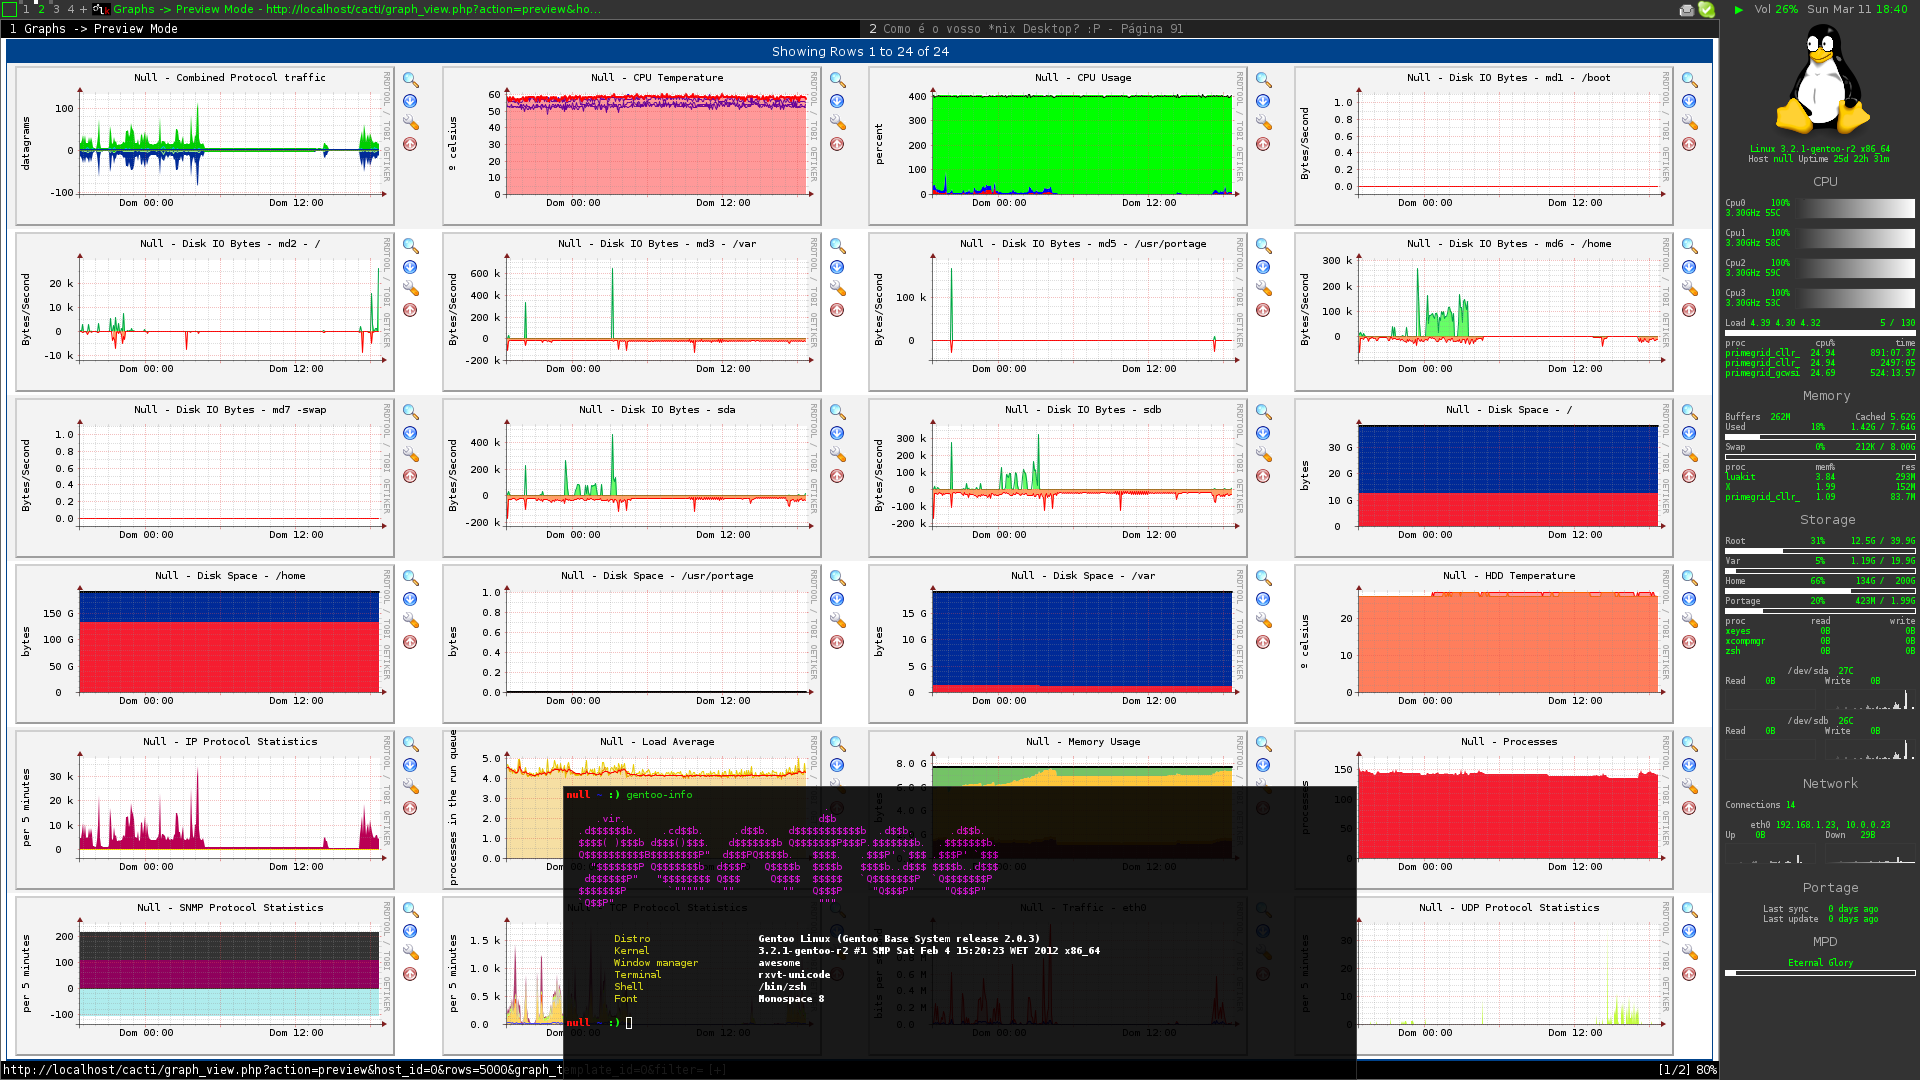Export CSV for IP Protocol Statistics graph

coord(411,765)
